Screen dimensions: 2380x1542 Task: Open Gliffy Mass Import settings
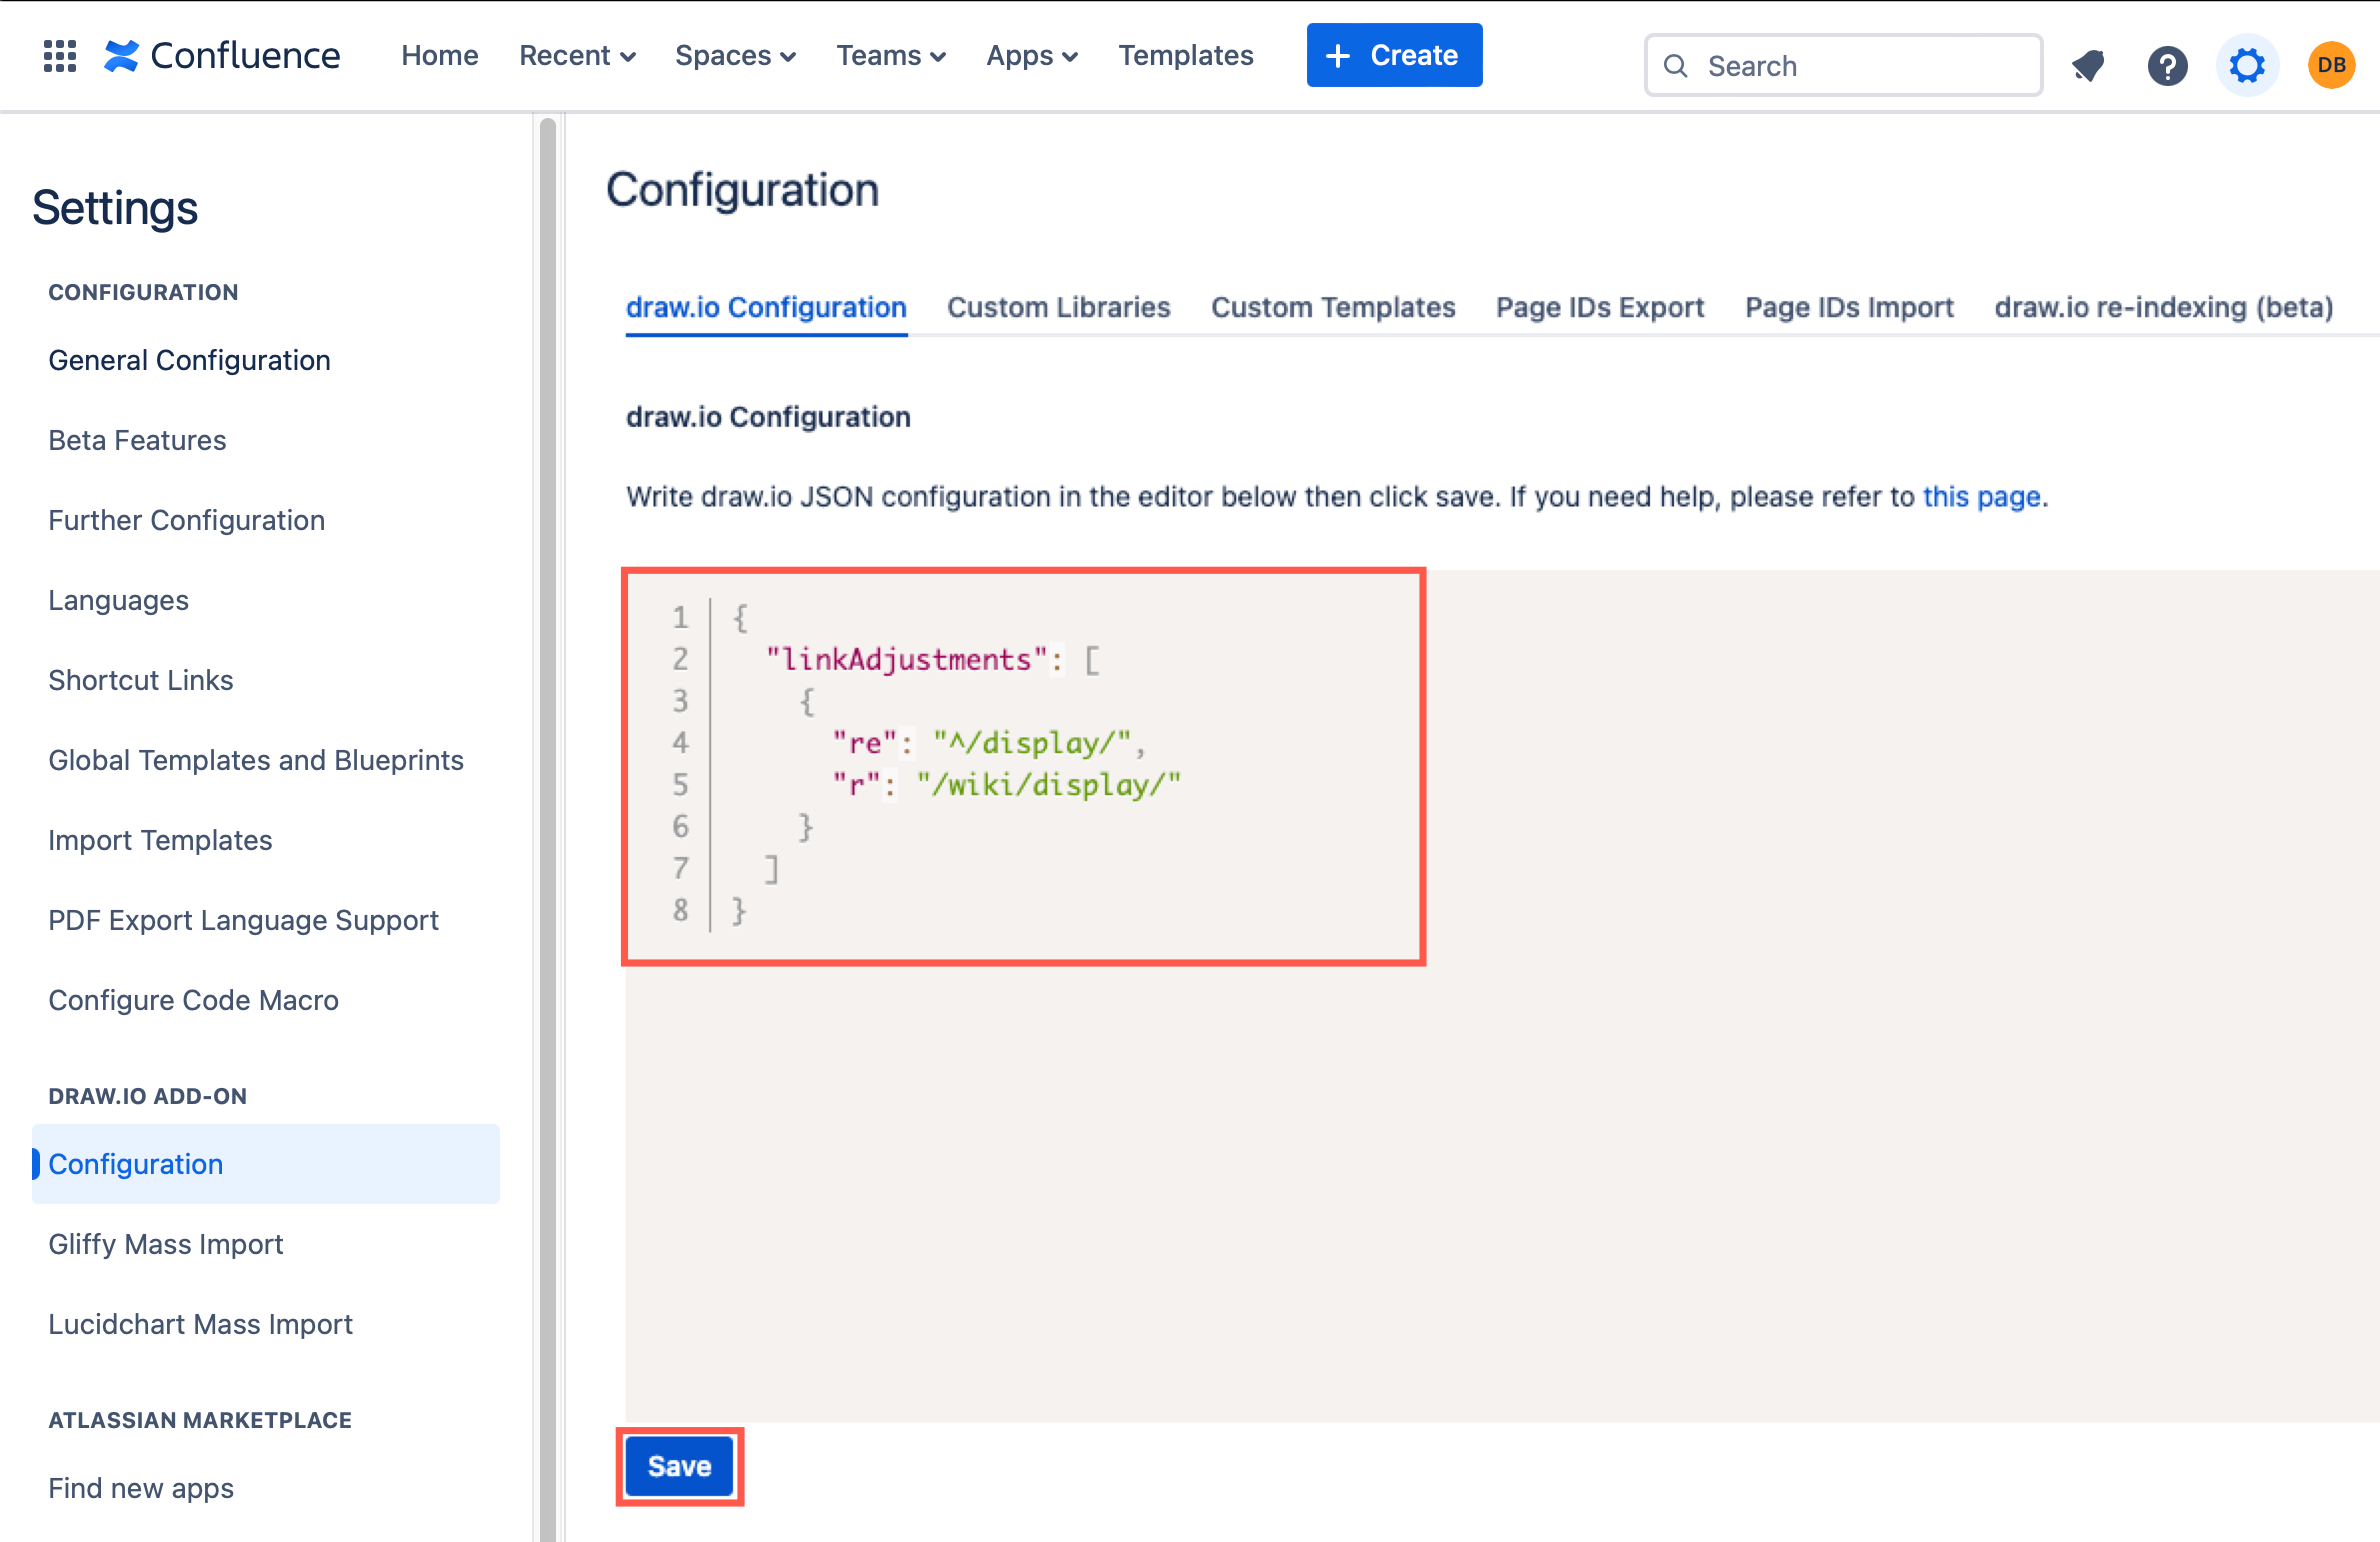166,1244
